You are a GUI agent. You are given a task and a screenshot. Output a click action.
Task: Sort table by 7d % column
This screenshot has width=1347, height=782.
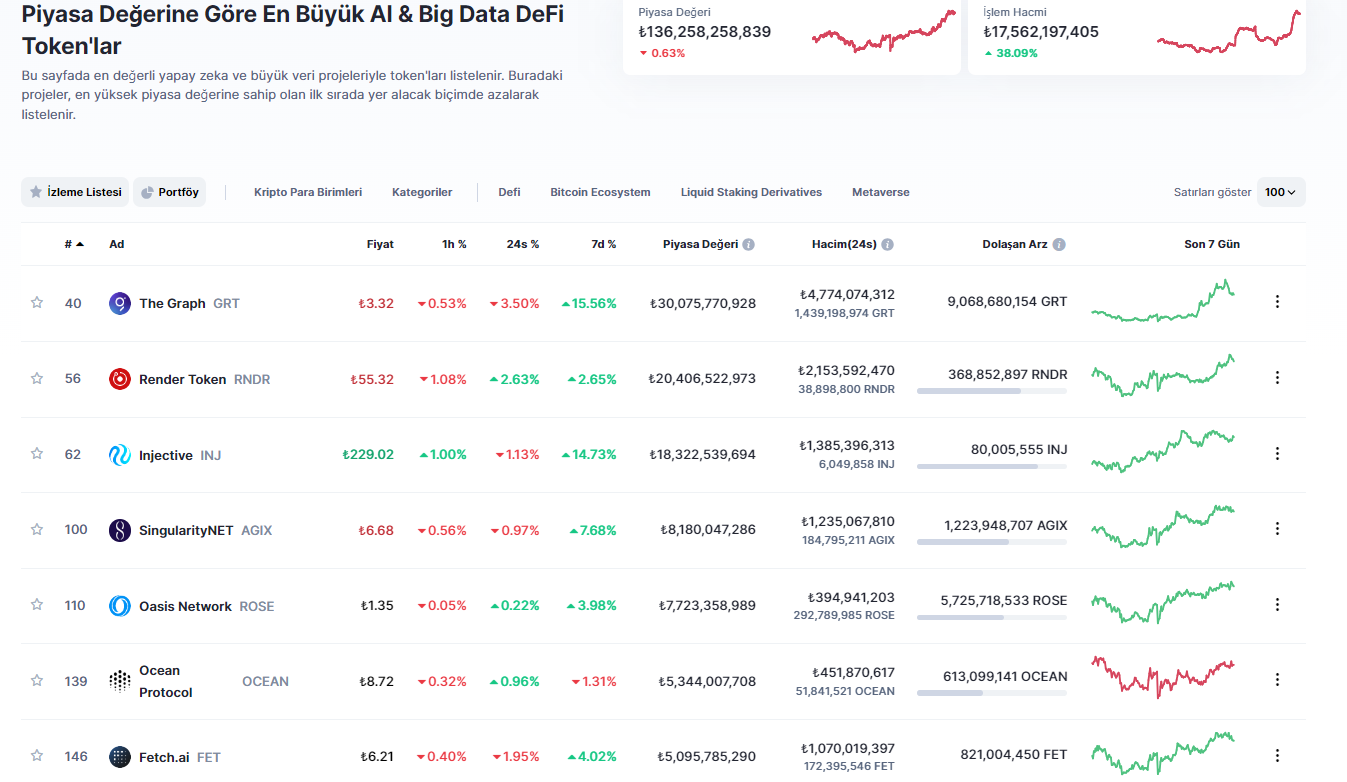[x=602, y=244]
